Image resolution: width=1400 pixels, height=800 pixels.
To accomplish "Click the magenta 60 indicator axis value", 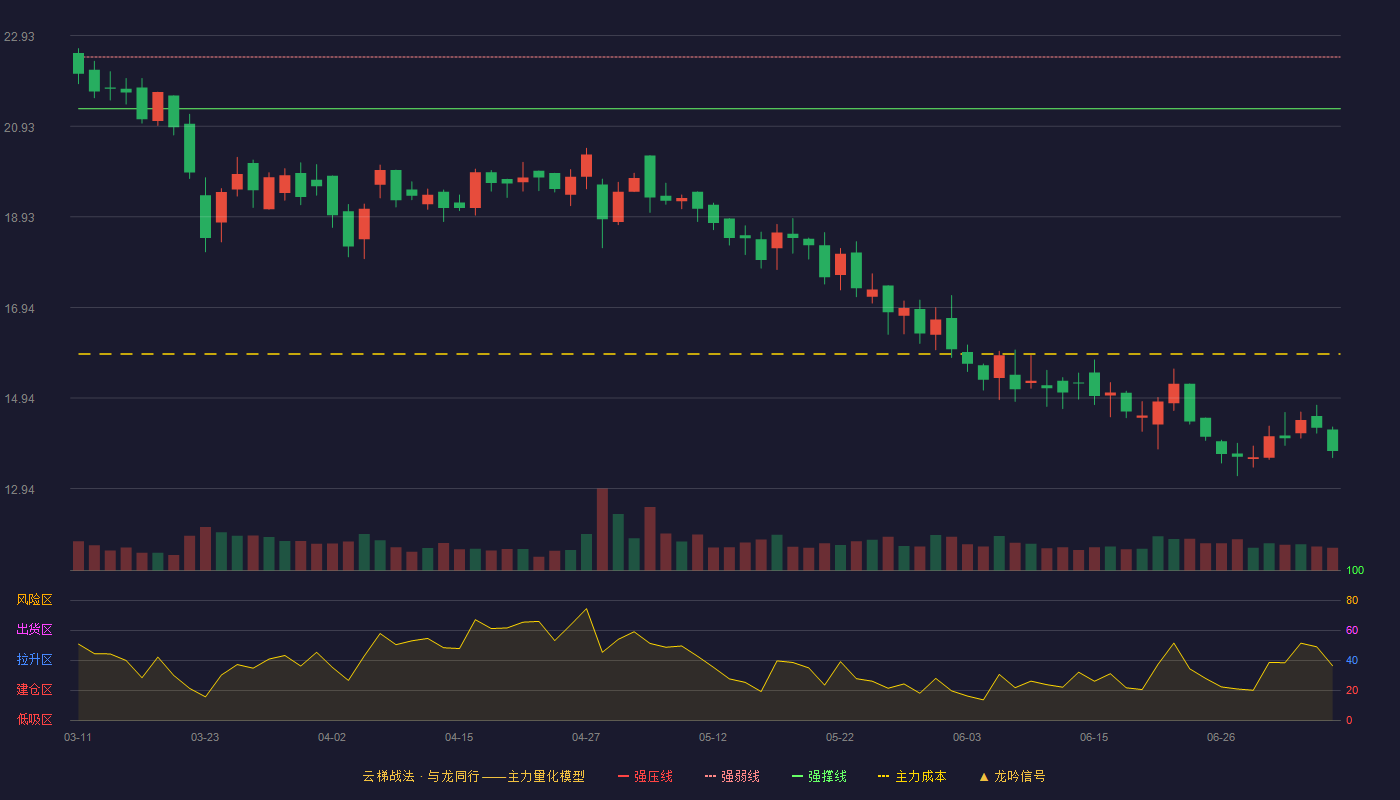I will (x=1352, y=630).
